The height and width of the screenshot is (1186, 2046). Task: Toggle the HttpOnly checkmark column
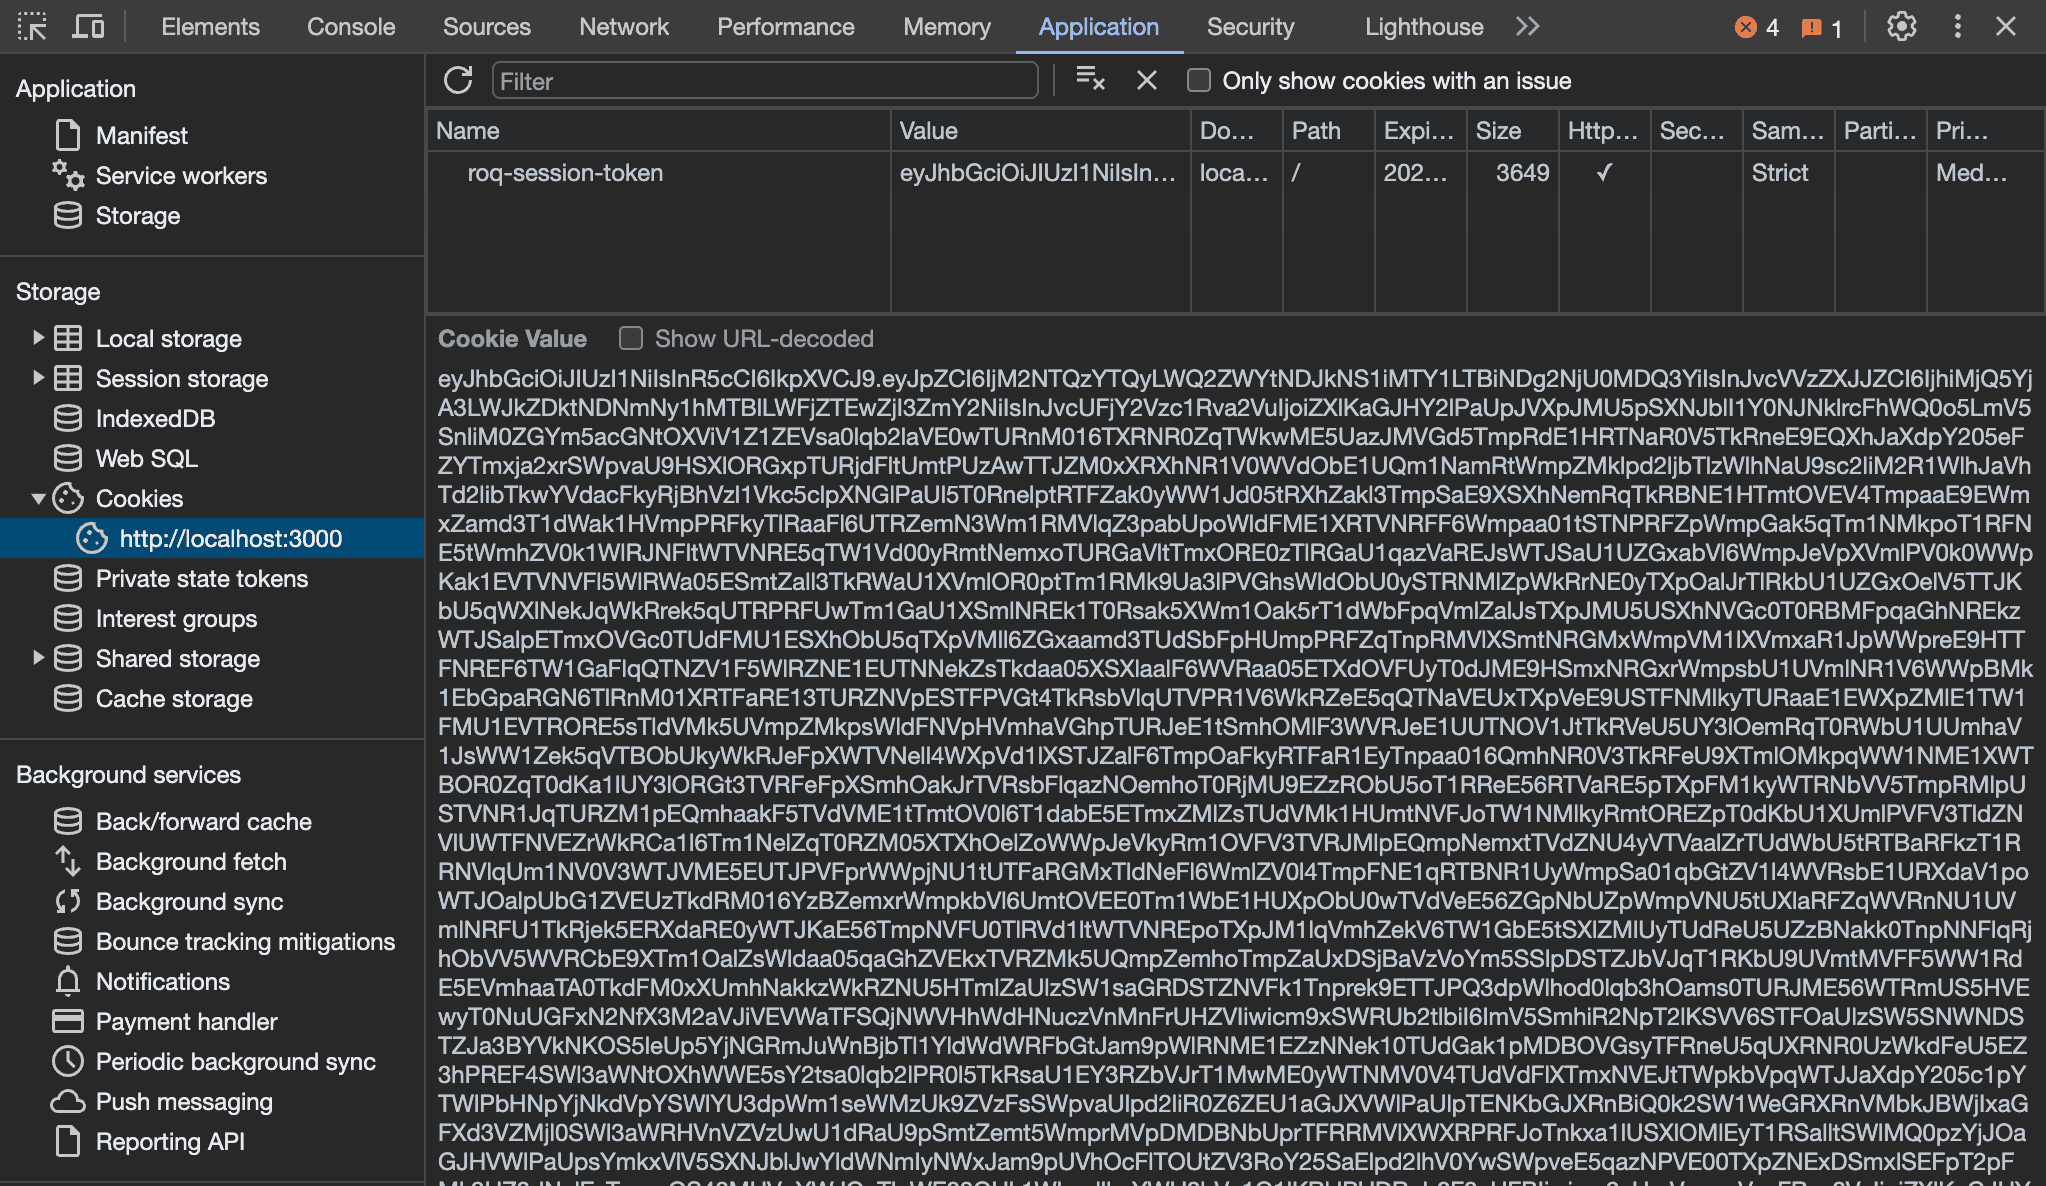pos(1603,172)
